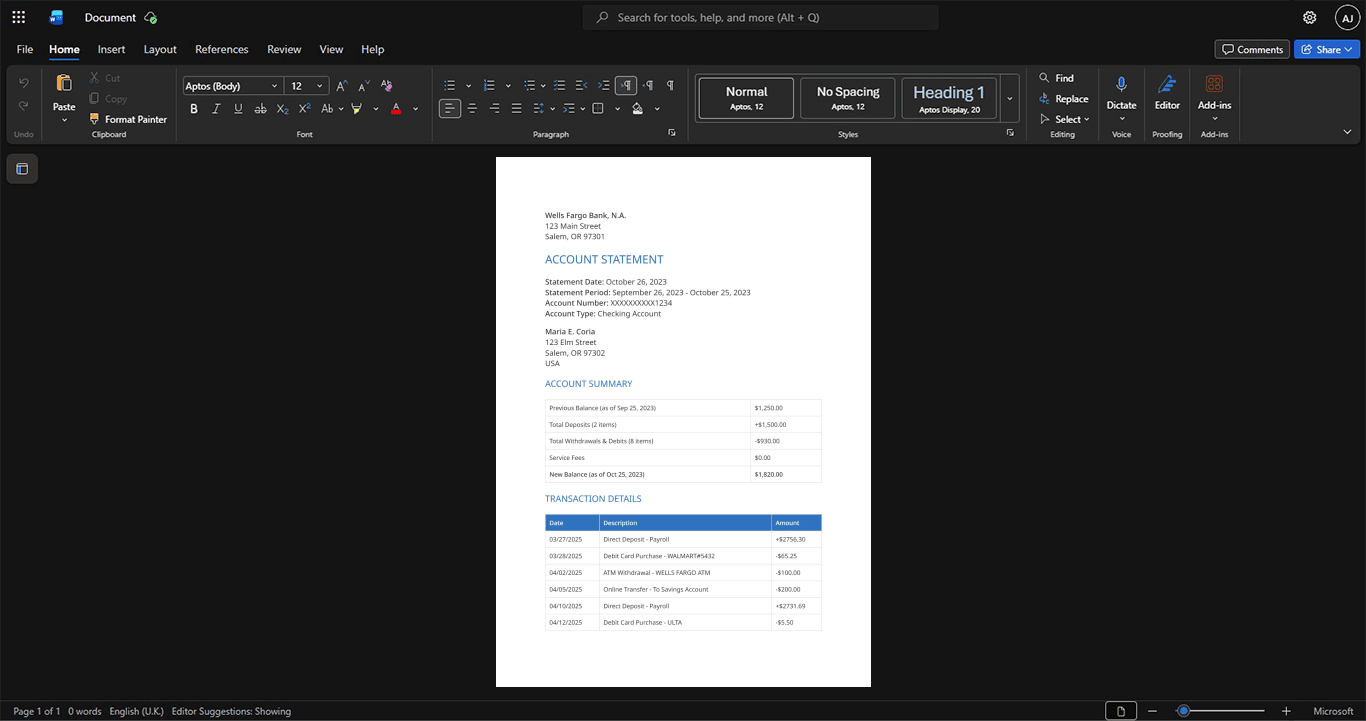This screenshot has height=721, width=1366.
Task: Increase the paragraph indent
Action: [604, 86]
